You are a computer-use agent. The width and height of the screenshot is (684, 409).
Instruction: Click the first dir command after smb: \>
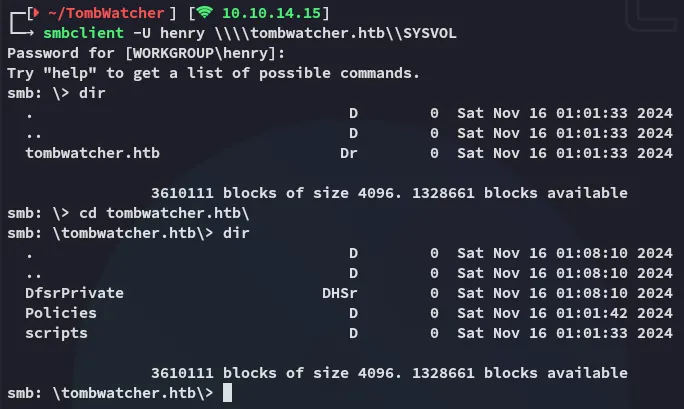tap(92, 93)
